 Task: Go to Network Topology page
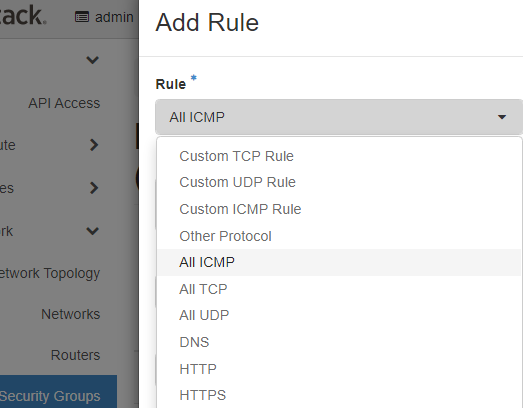(49, 274)
